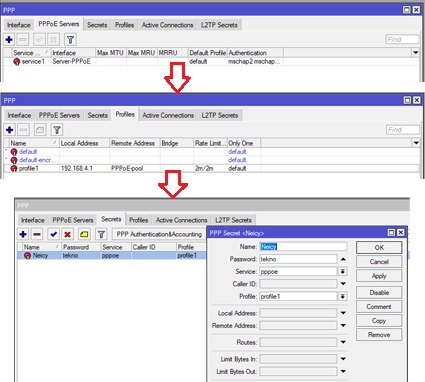The image size is (425, 382).
Task: Disable the secret with red cross icon
Action: click(x=67, y=234)
